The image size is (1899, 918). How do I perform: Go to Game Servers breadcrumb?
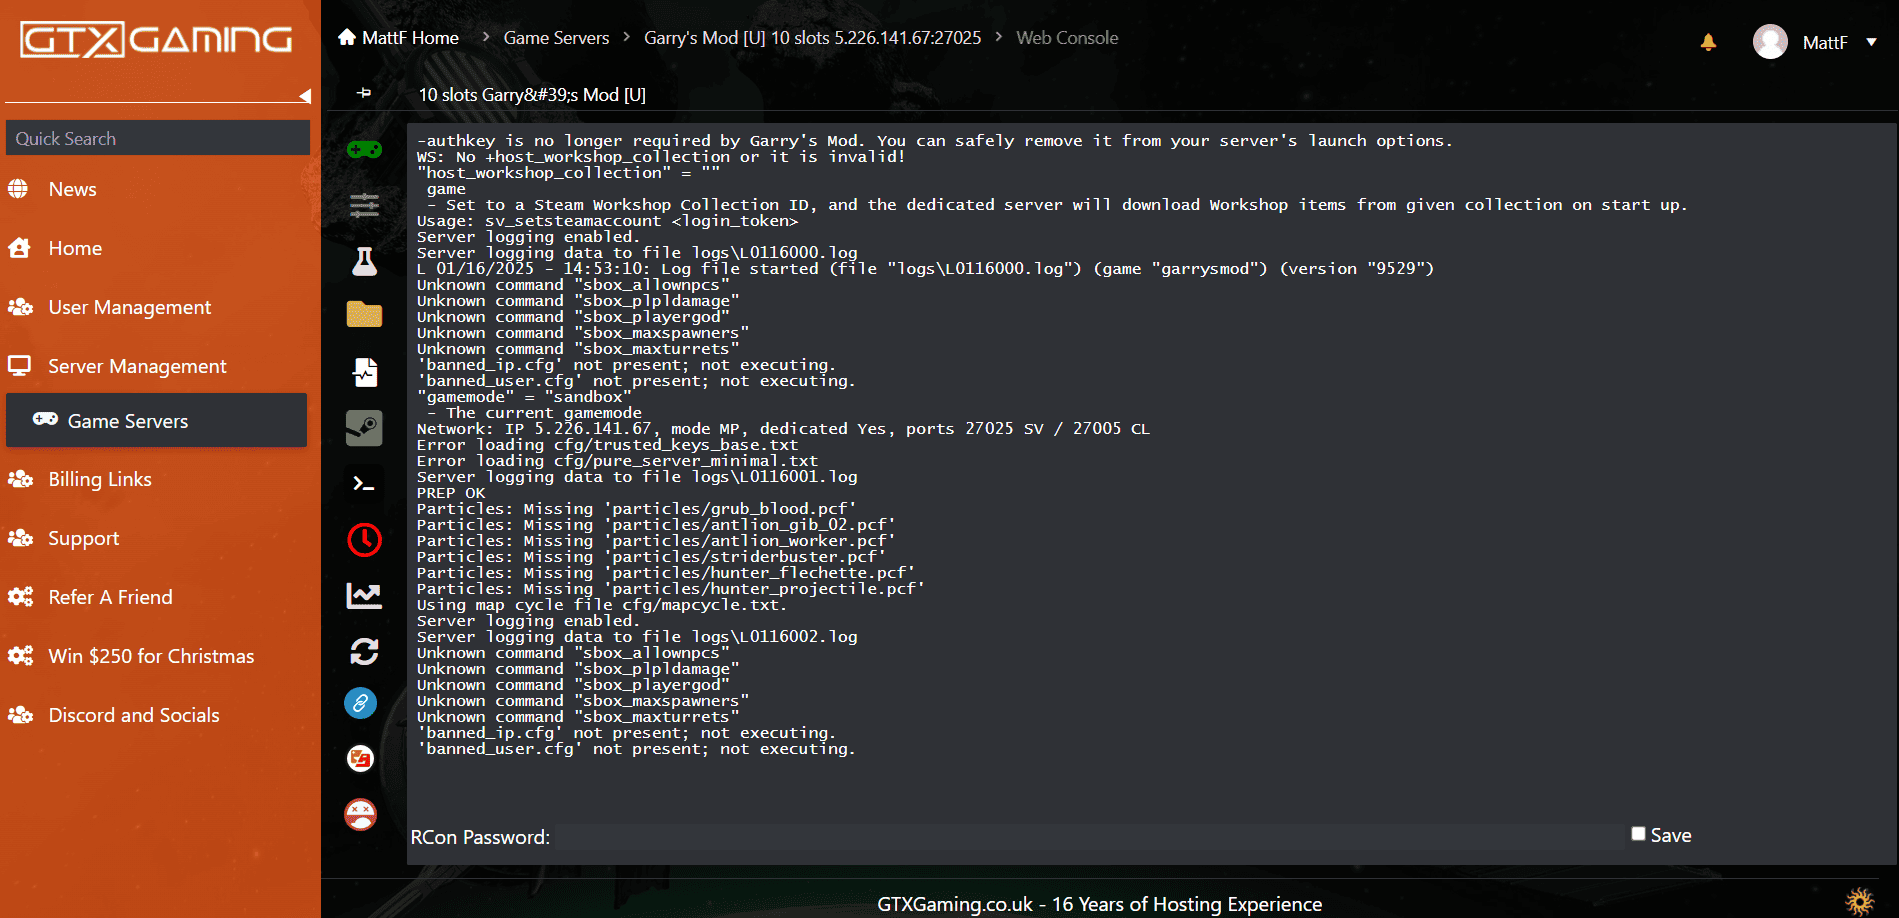556,38
